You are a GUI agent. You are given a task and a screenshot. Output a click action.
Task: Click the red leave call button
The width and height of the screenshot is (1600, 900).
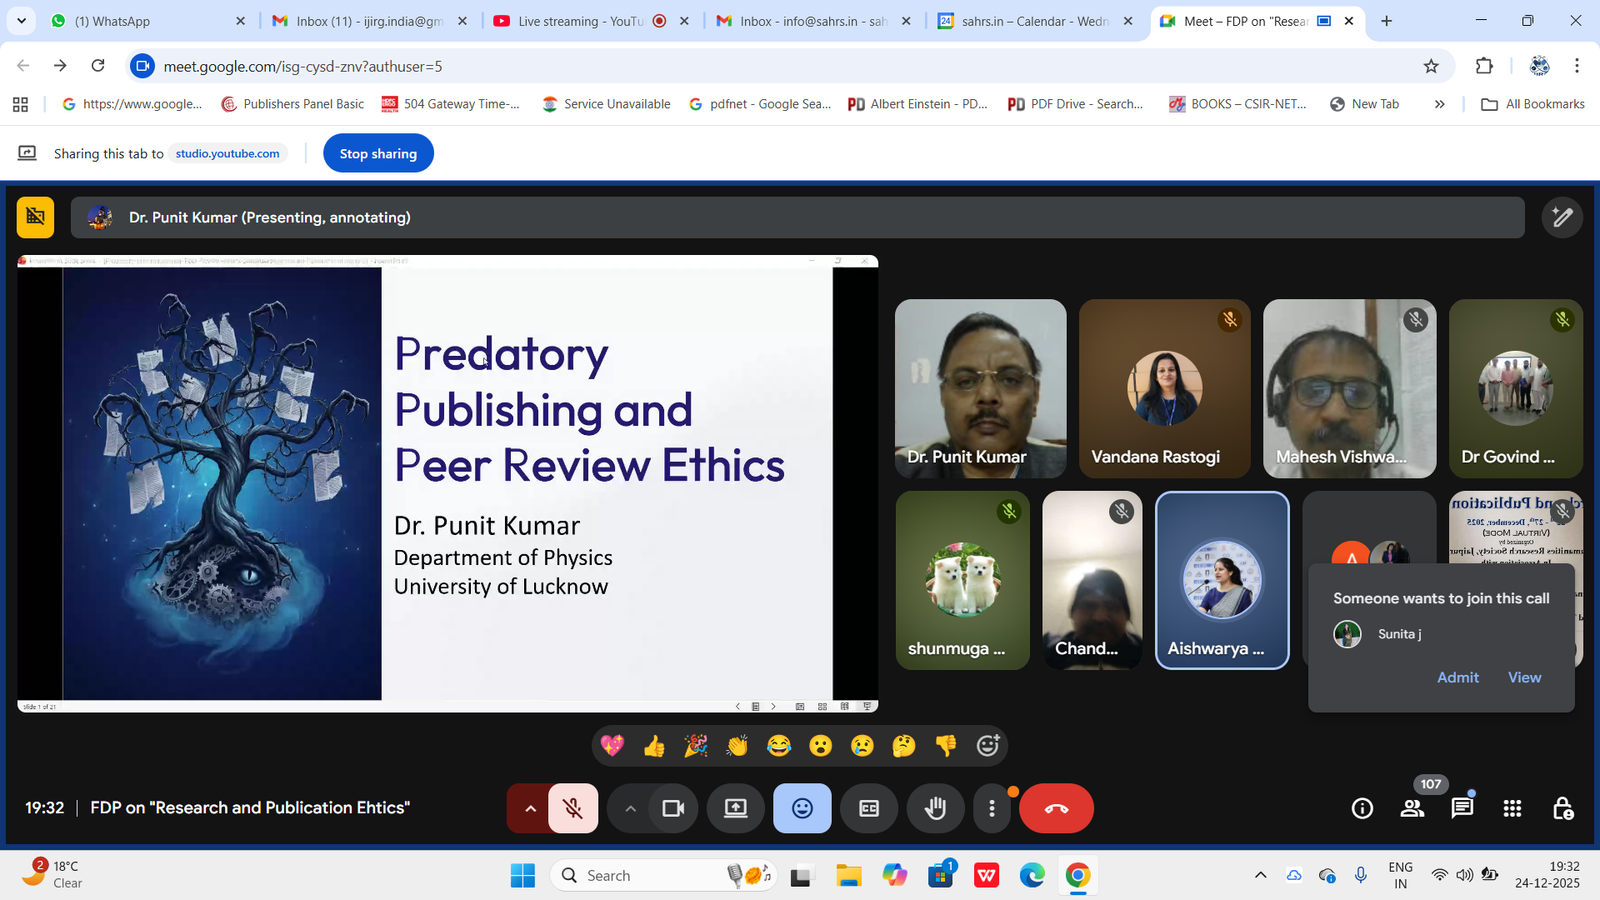click(1056, 808)
